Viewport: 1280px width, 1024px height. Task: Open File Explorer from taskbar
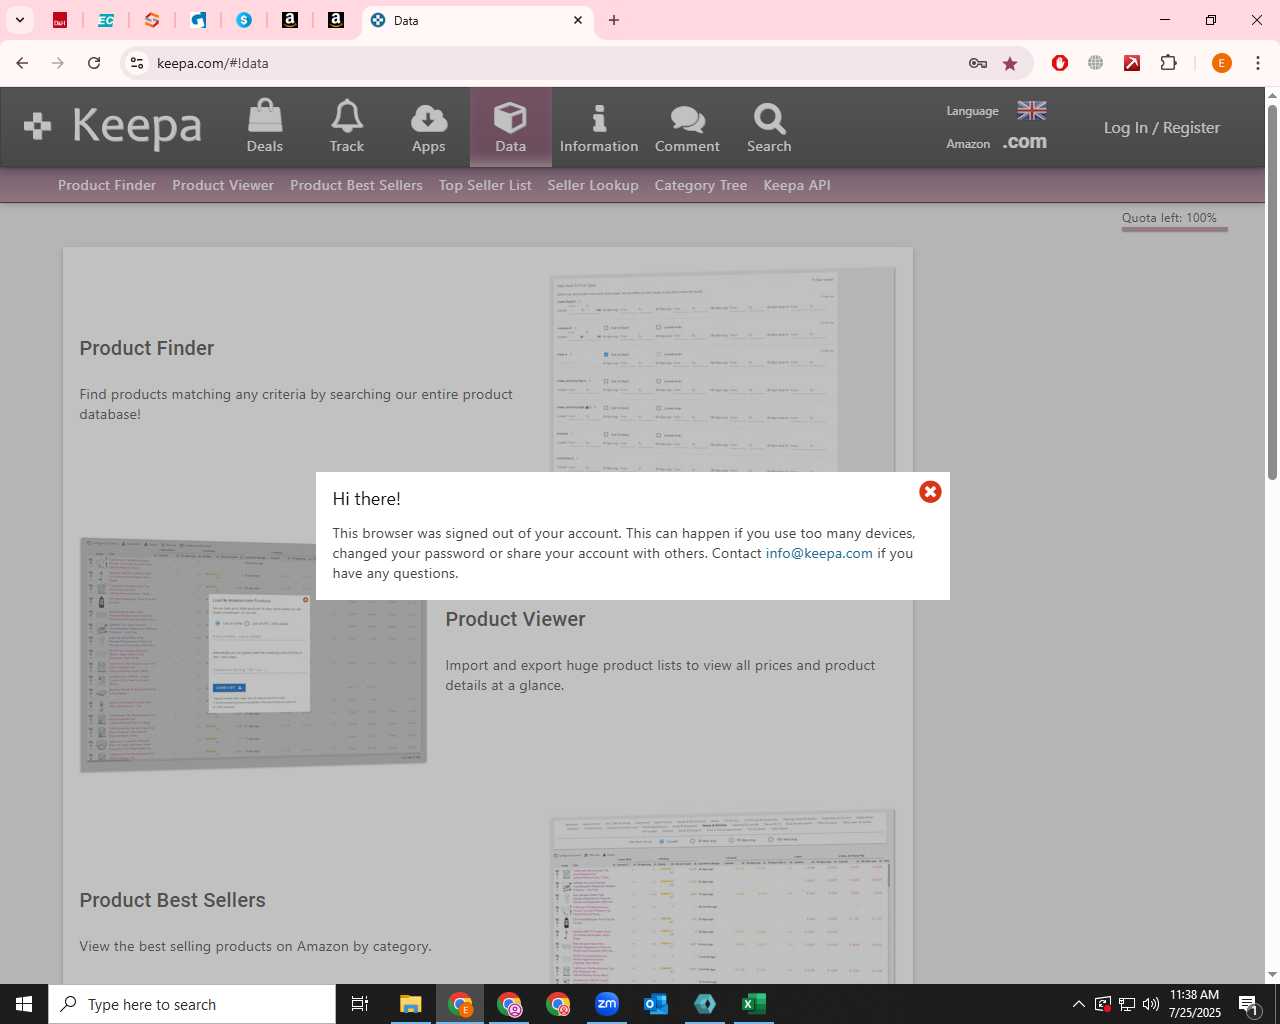[411, 1004]
